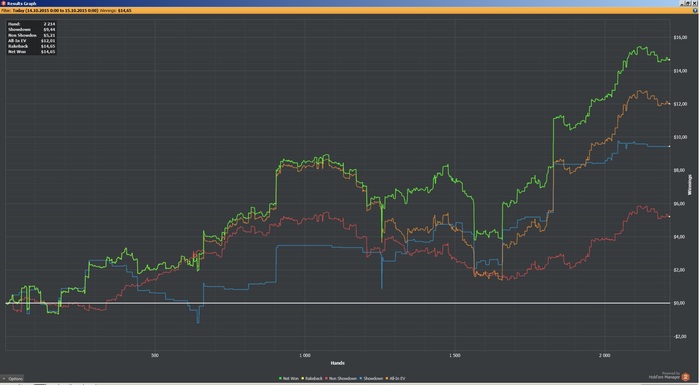The width and height of the screenshot is (700, 385).
Task: Close the Results Graph window
Action: (696, 3)
